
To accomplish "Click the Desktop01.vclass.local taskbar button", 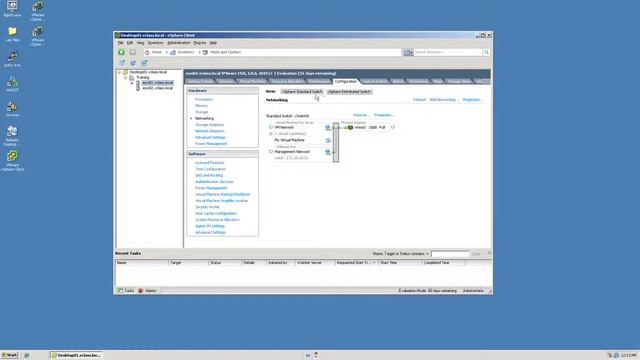I will (x=76, y=355).
